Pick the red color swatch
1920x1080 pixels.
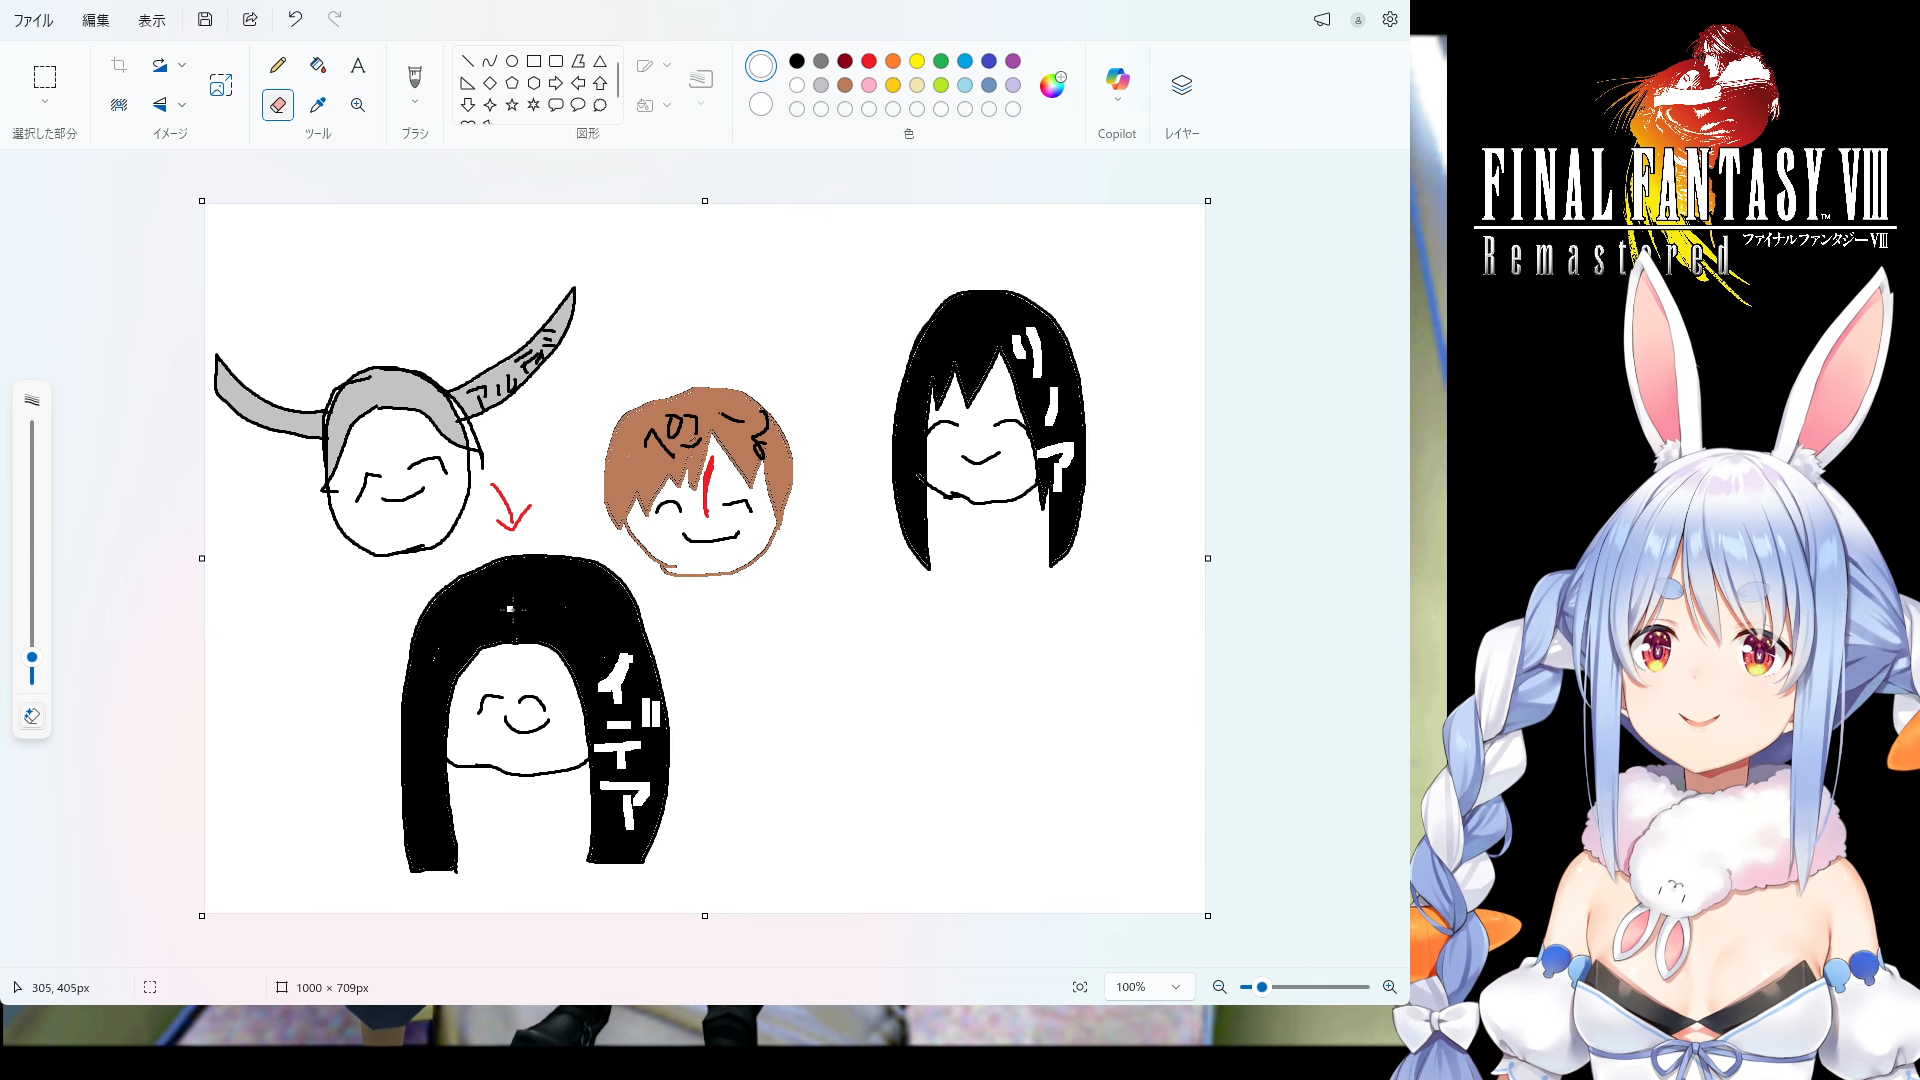(869, 61)
